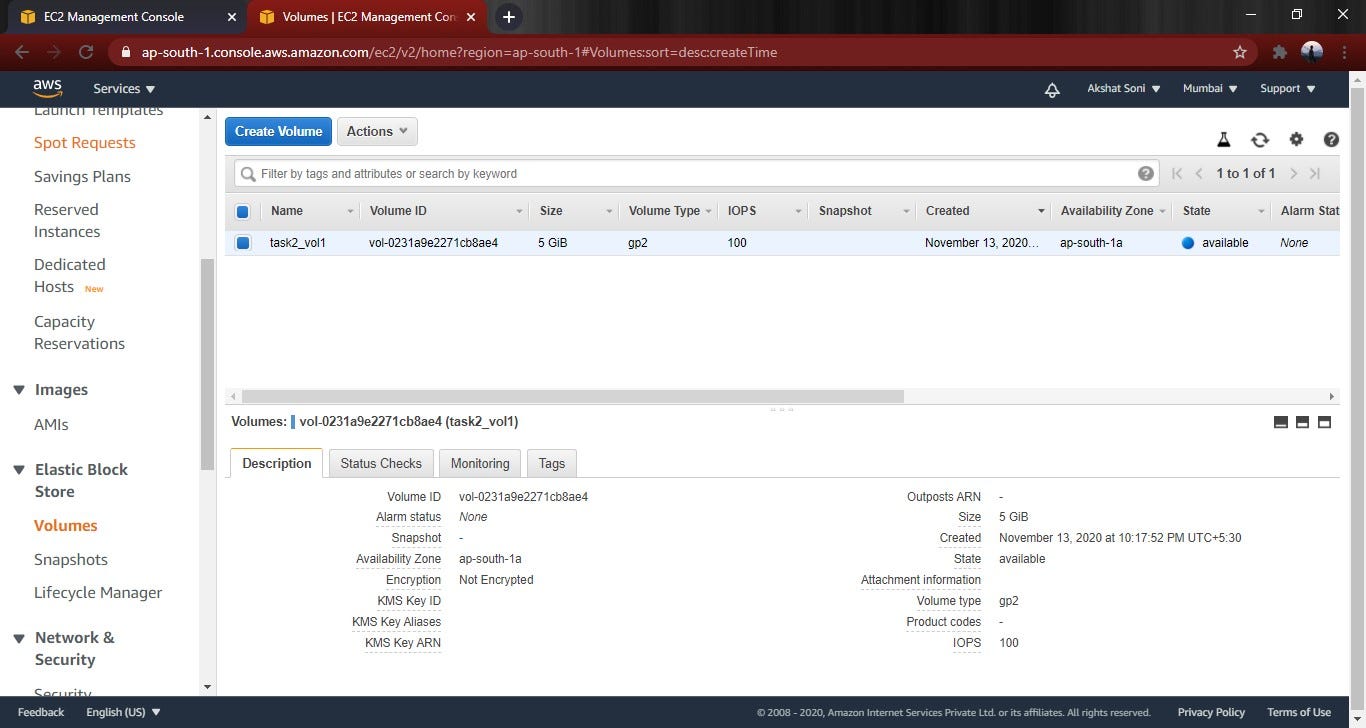1366x728 pixels.
Task: Minimize the details pane
Action: [x=1281, y=422]
